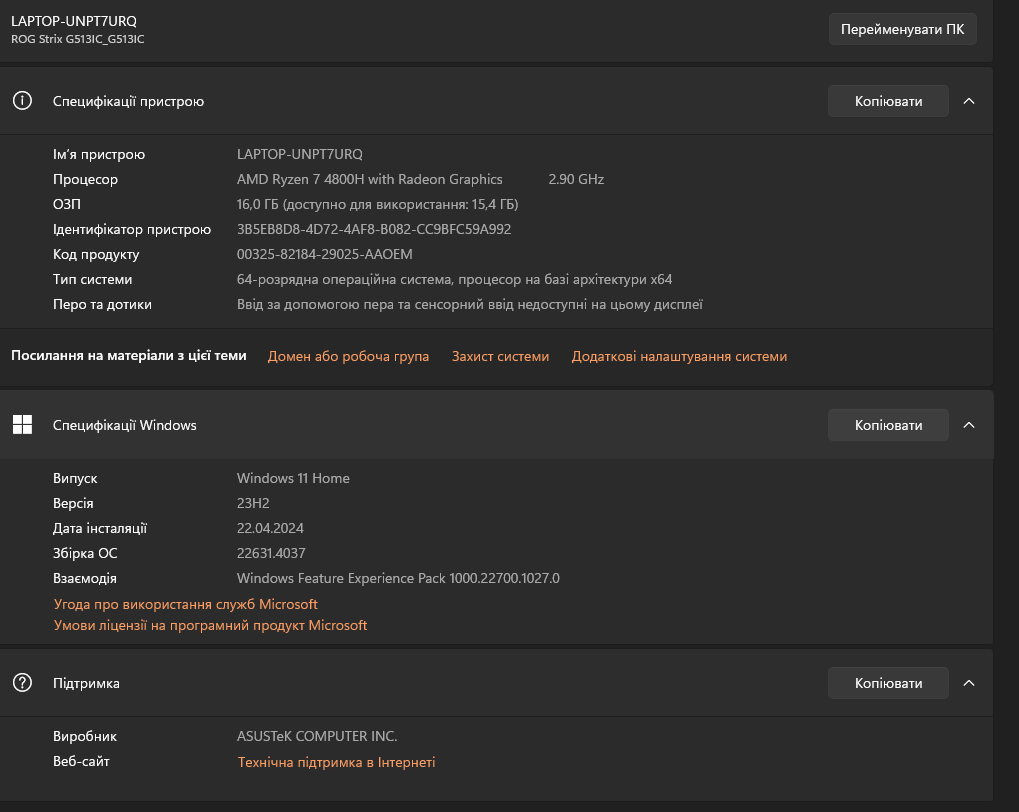Viewport: 1019px width, 812px height.
Task: Open Угода про використання служб Microsoft
Action: pos(186,604)
